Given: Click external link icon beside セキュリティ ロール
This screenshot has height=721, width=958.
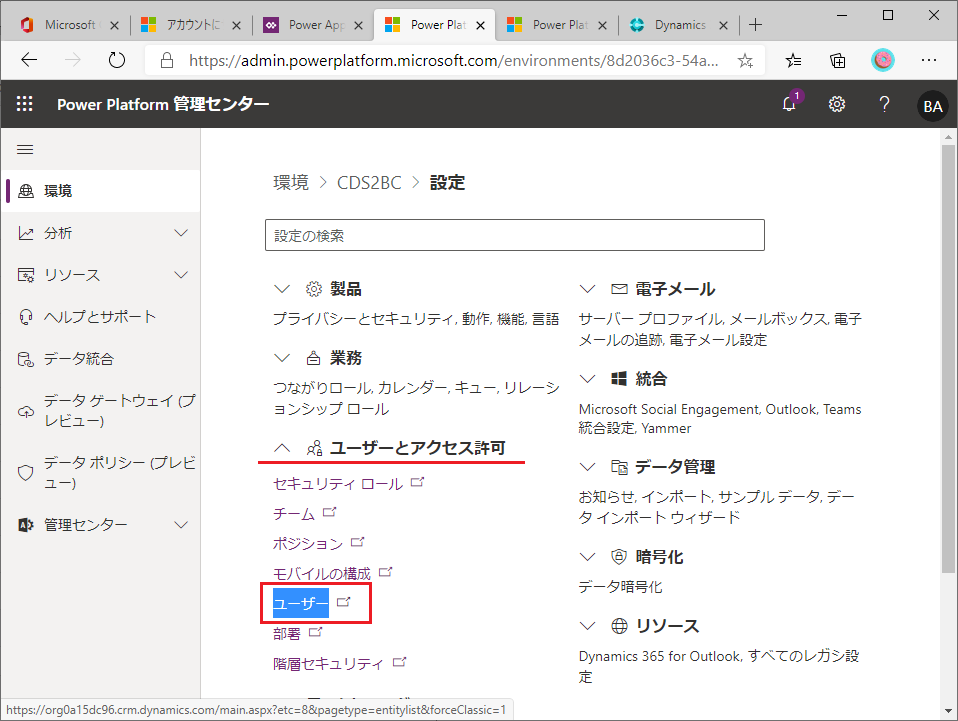Looking at the screenshot, I should point(417,482).
